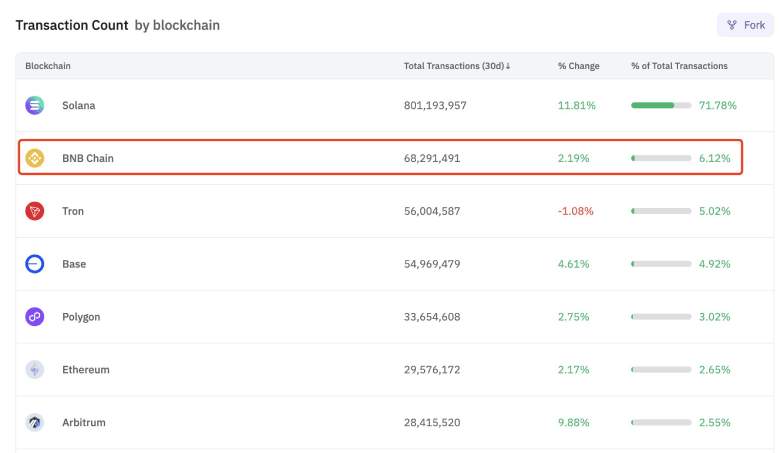The image size is (780, 453).
Task: Click the Ethereum logo icon
Action: [x=35, y=370]
